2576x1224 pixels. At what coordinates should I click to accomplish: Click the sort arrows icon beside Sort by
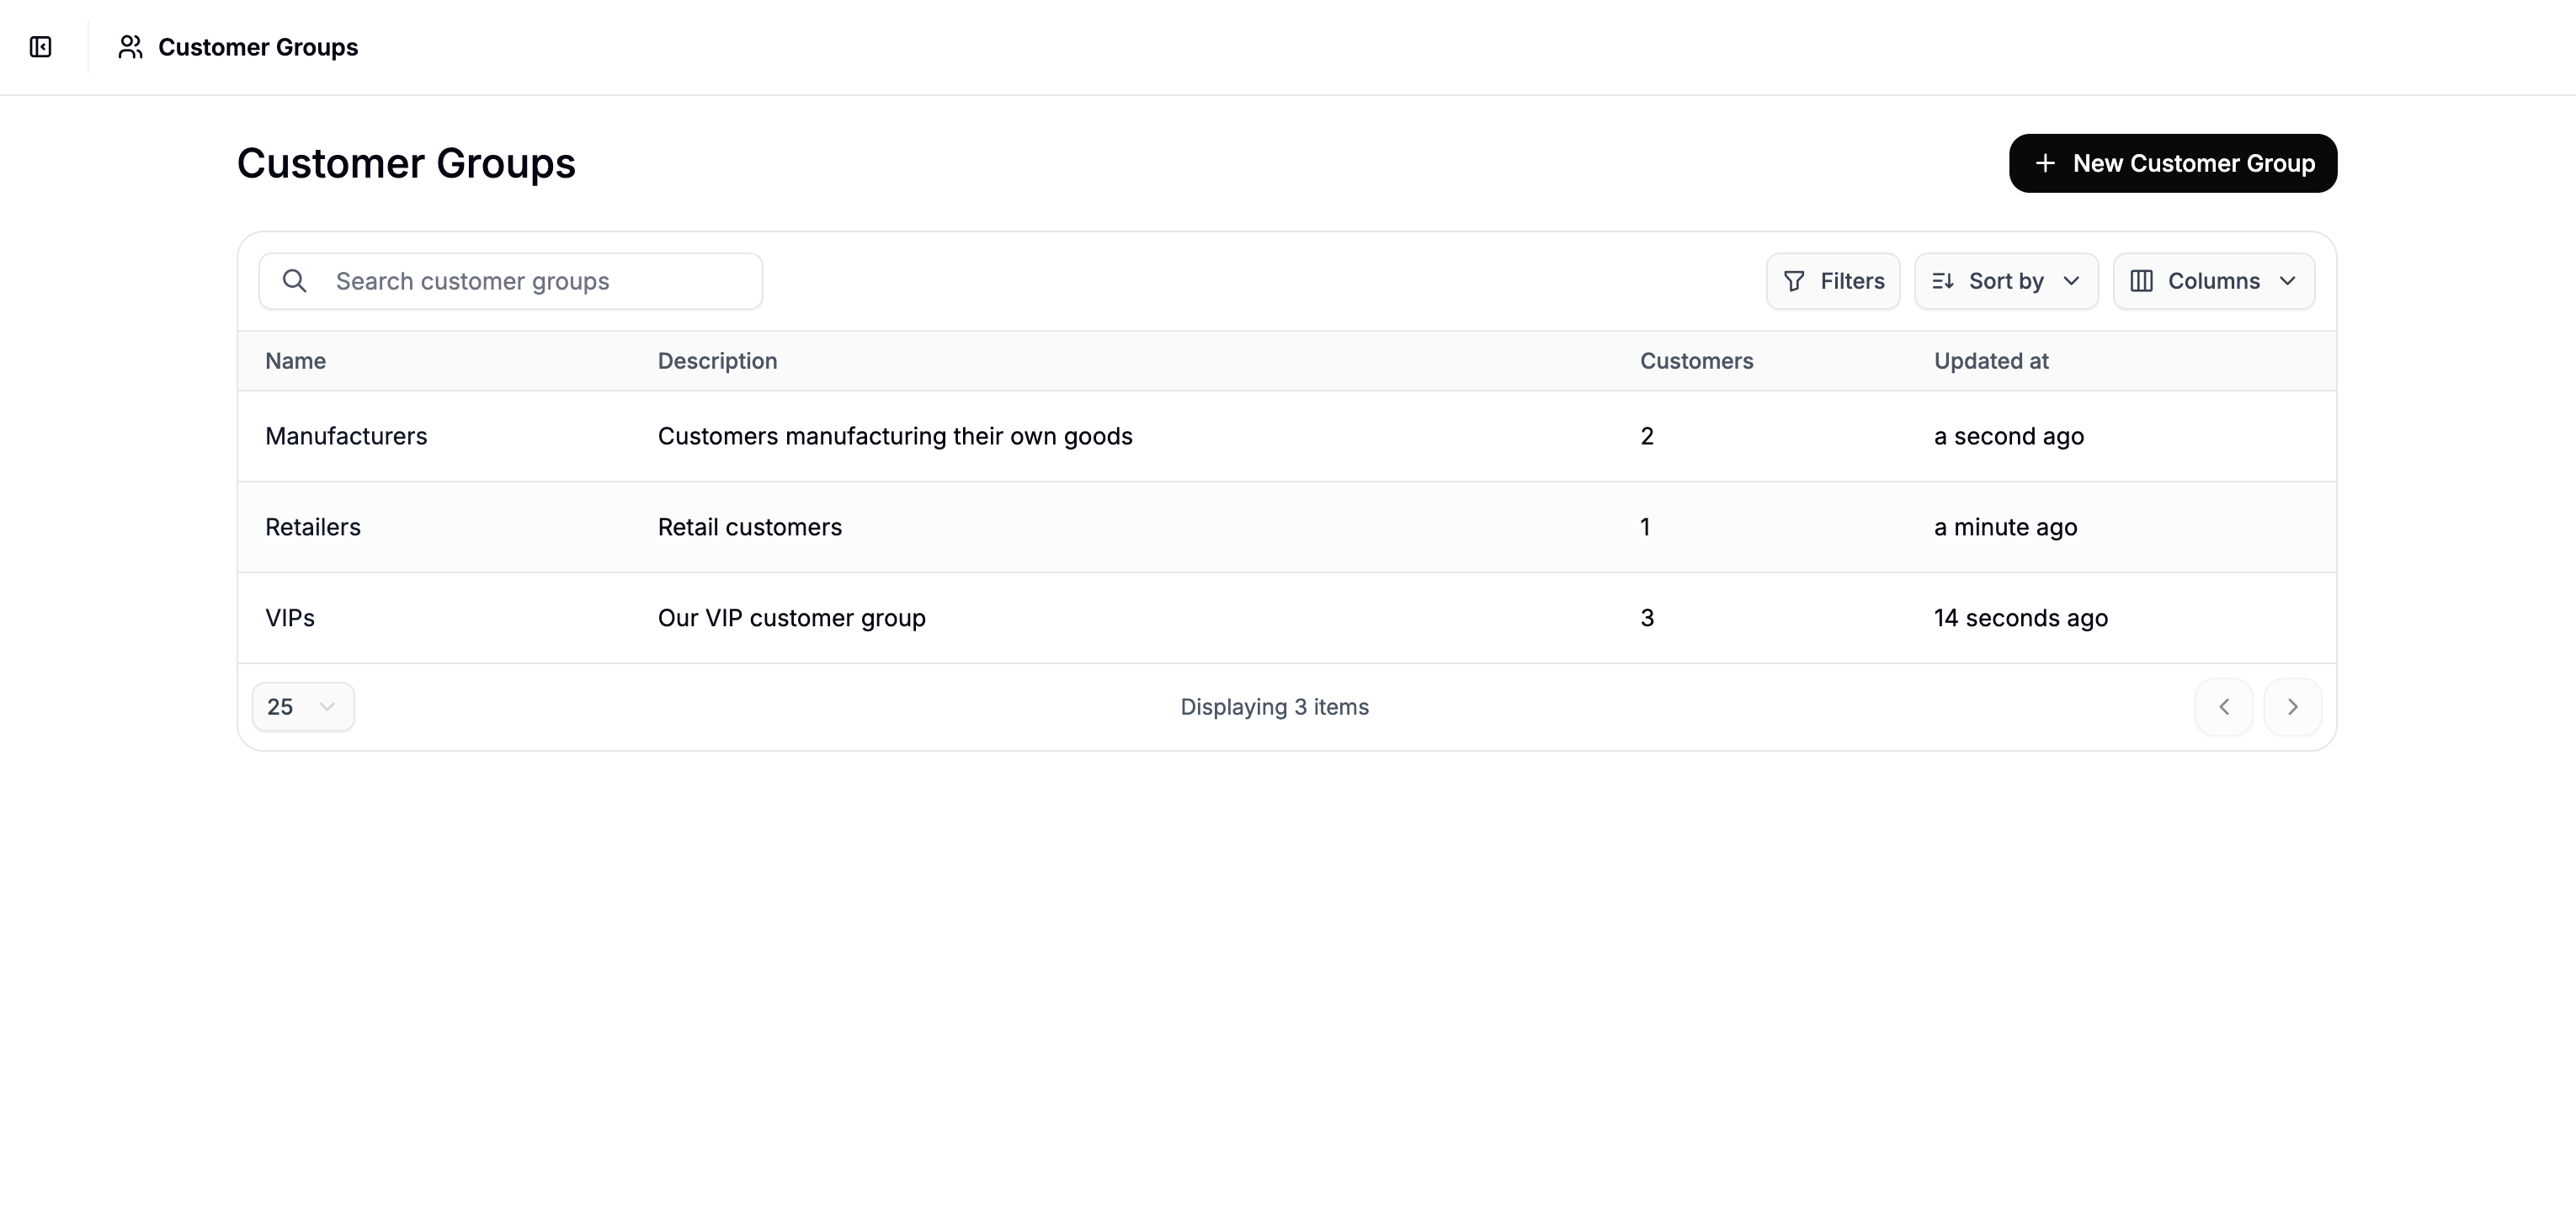[x=1943, y=281]
